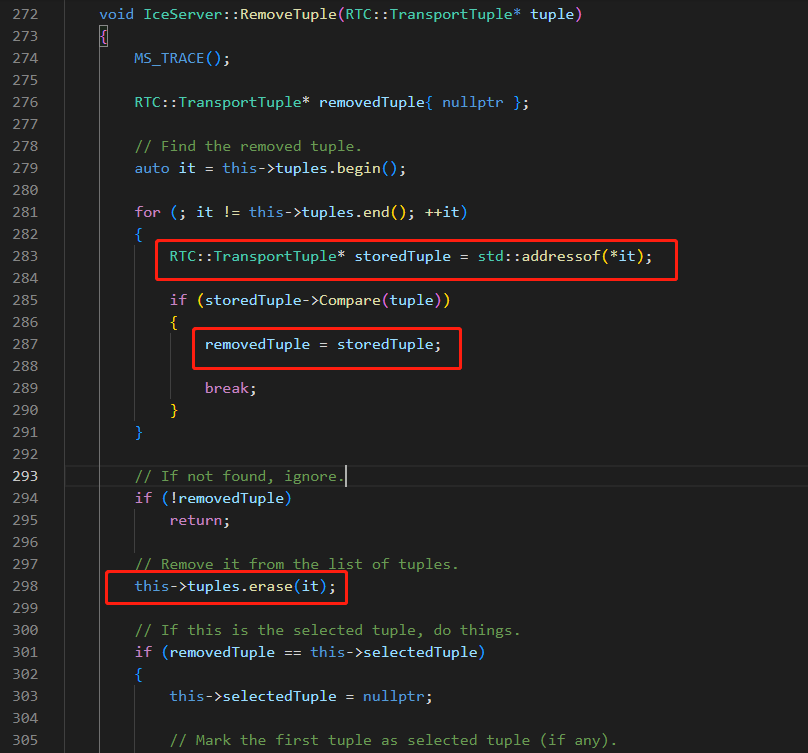Click 'erase' call on line 298

tap(271, 587)
